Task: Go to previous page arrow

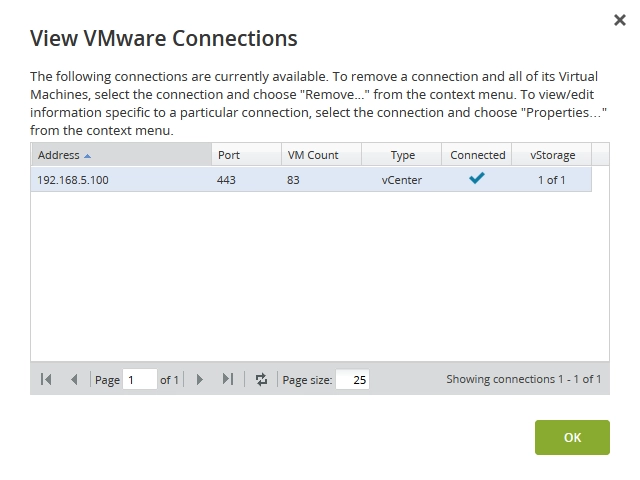Action: pos(74,380)
